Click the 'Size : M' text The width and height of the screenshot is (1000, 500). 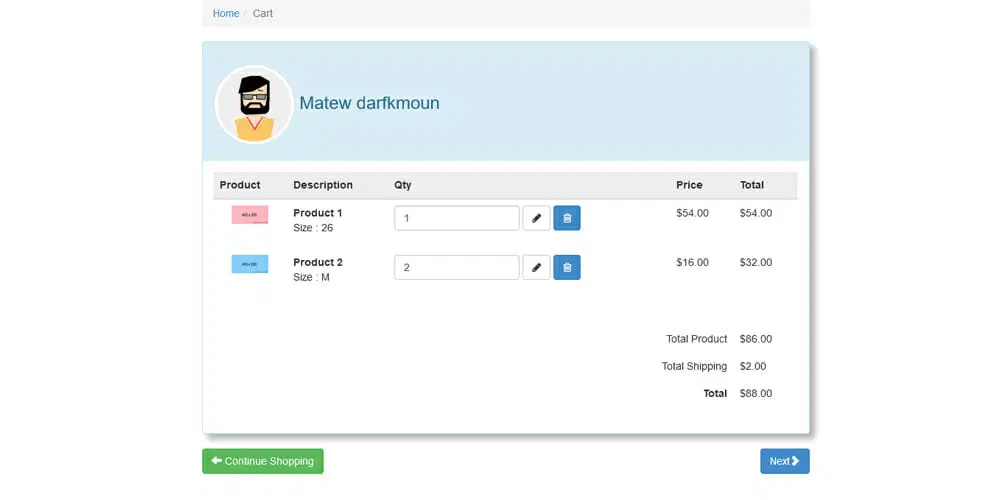point(311,277)
